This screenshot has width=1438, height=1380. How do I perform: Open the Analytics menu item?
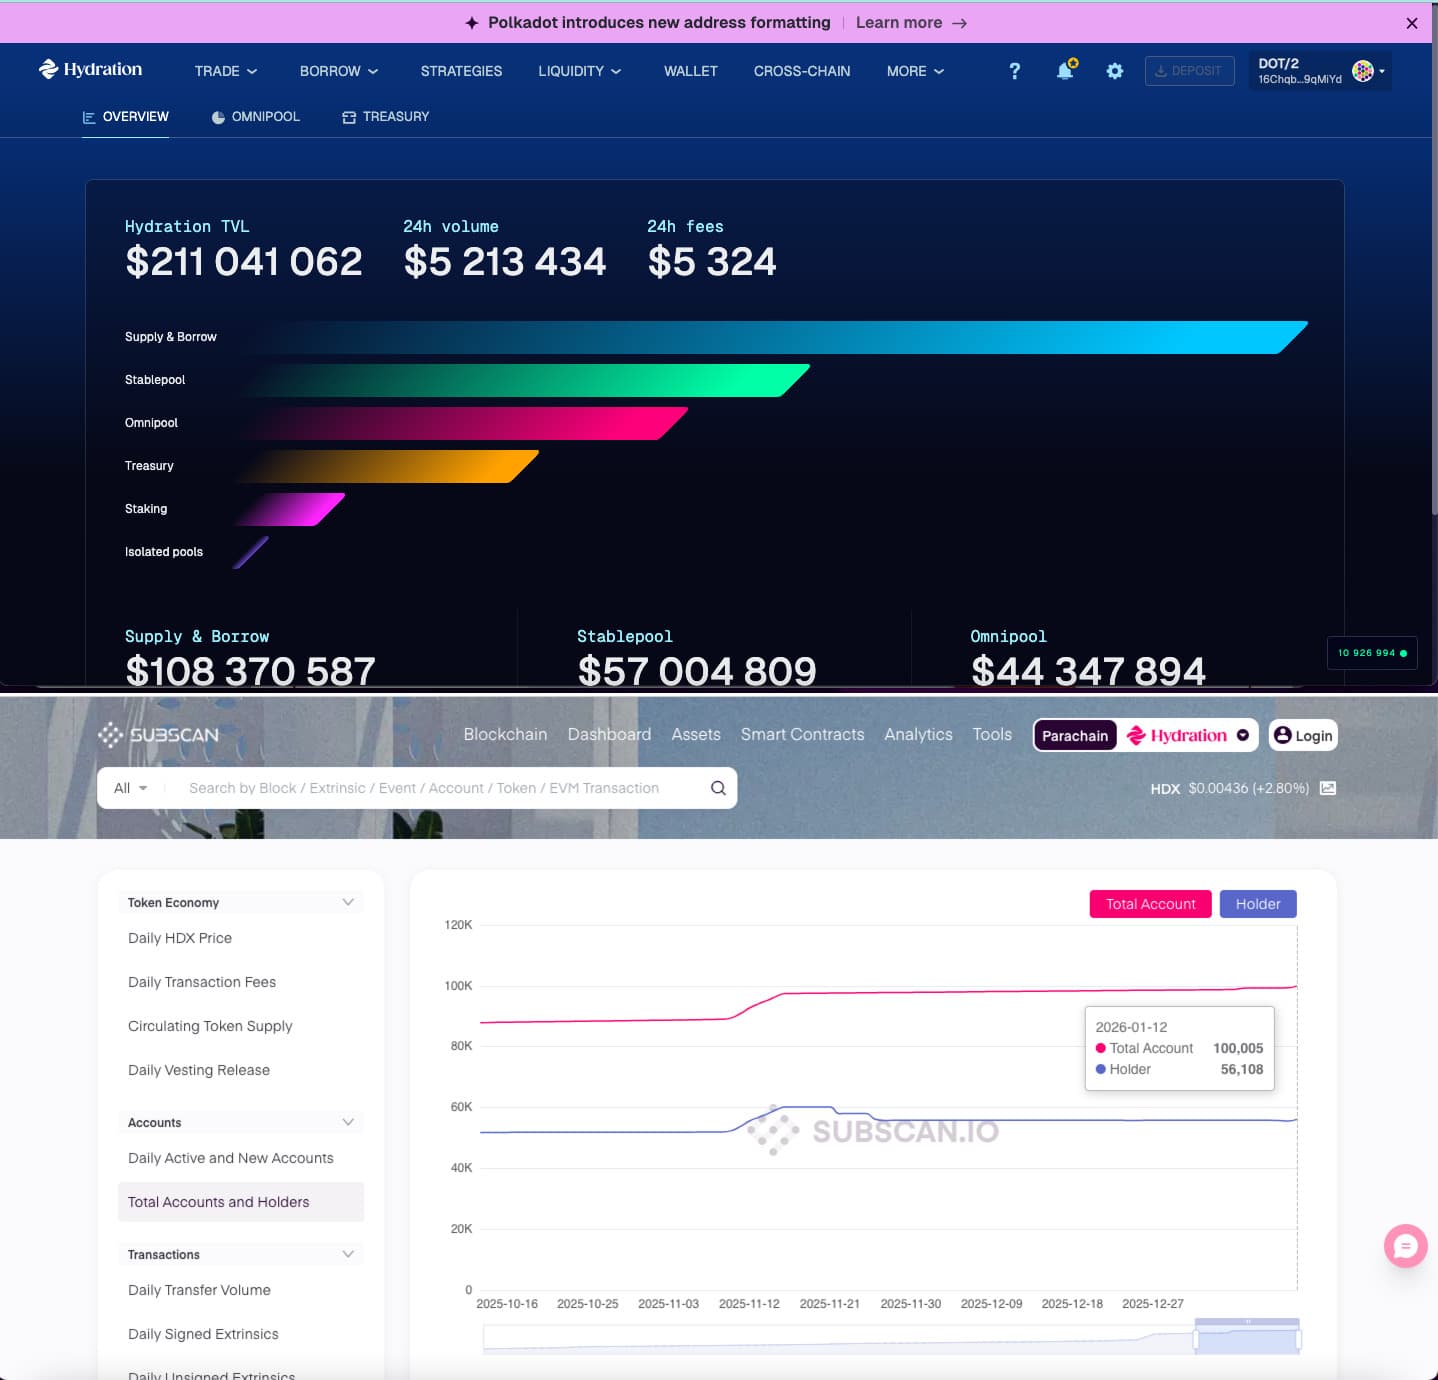tap(917, 734)
